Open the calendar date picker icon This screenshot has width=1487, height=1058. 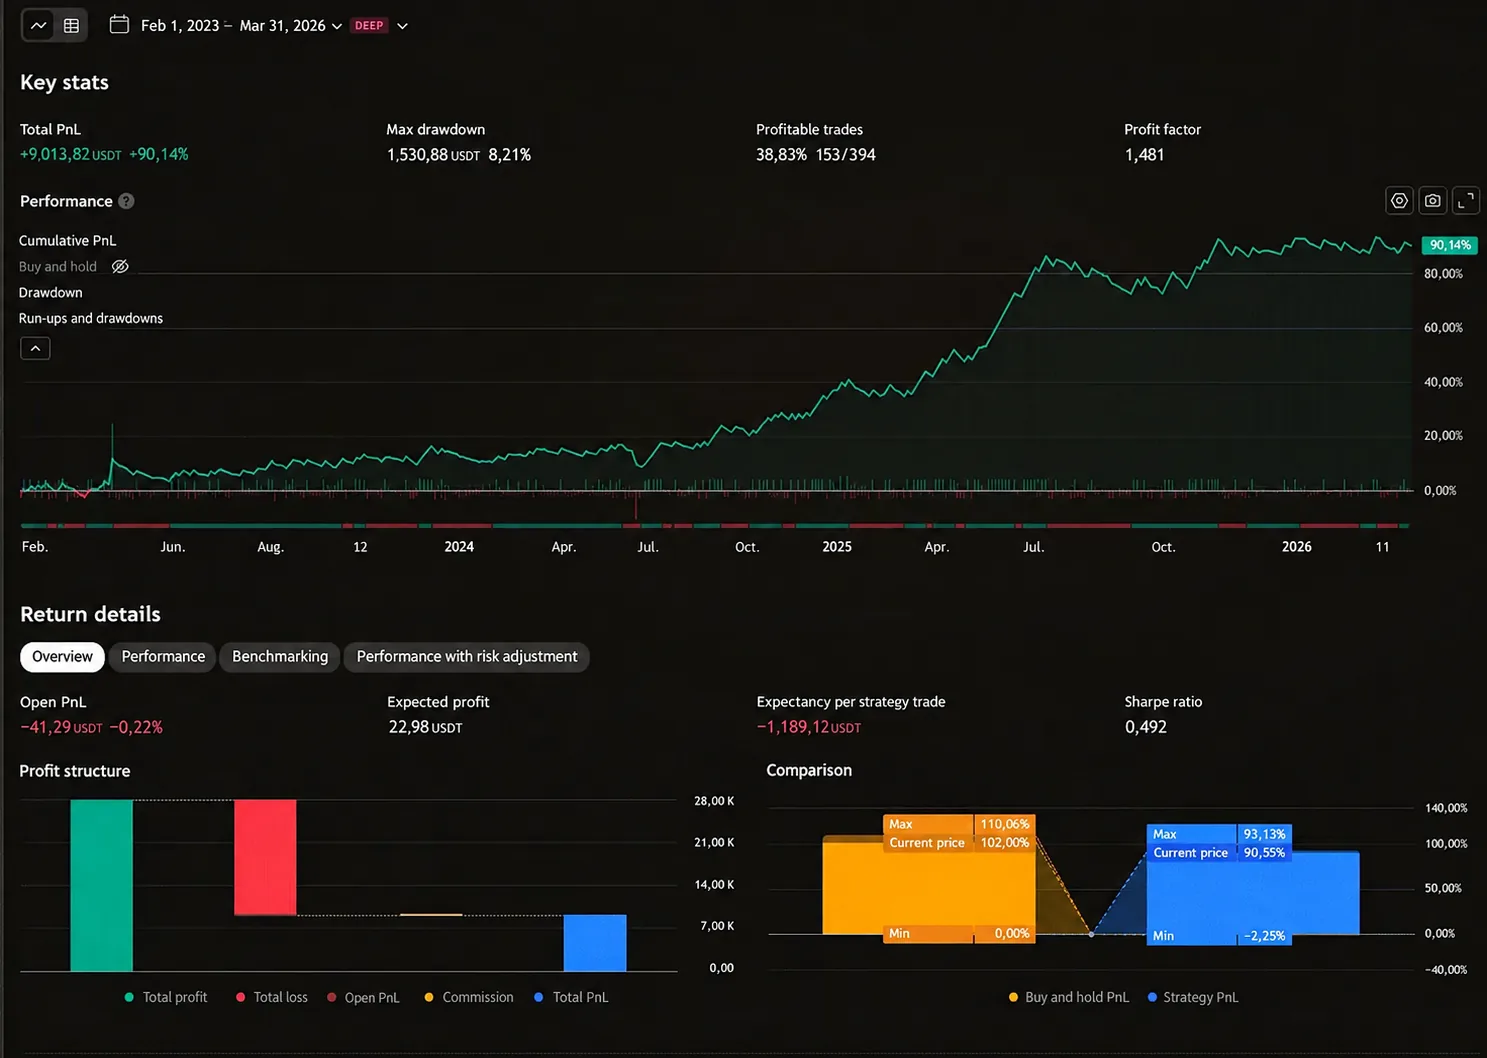click(119, 25)
